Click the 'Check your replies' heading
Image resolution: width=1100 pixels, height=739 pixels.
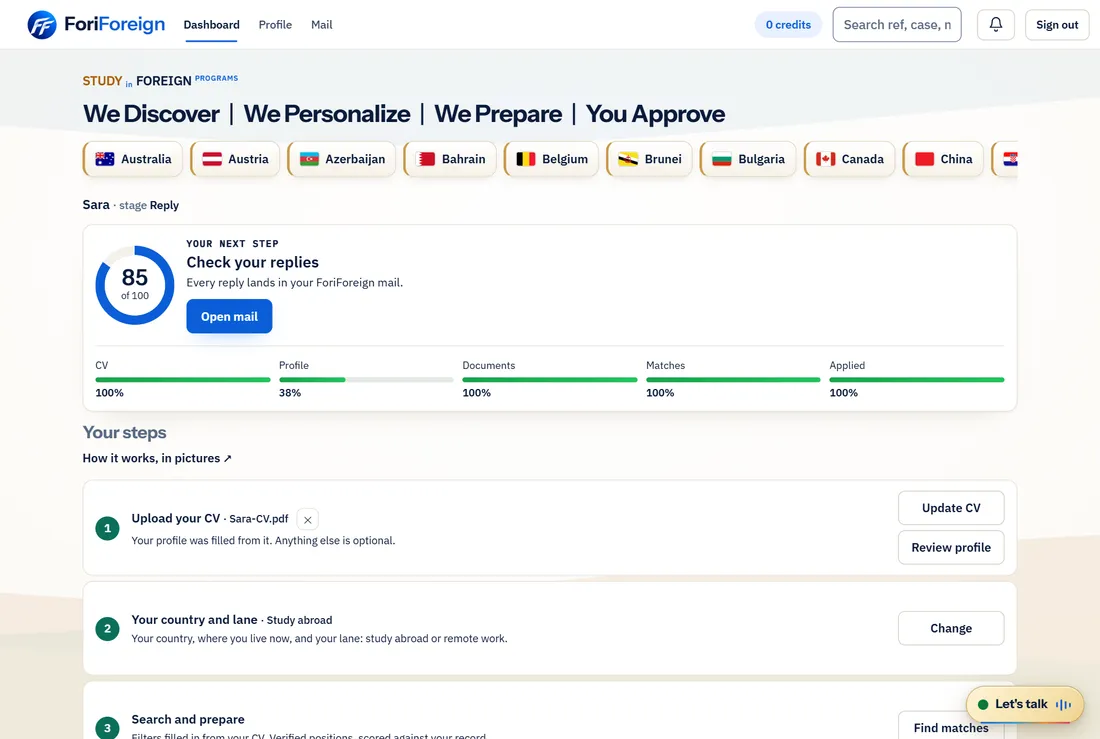(x=253, y=262)
